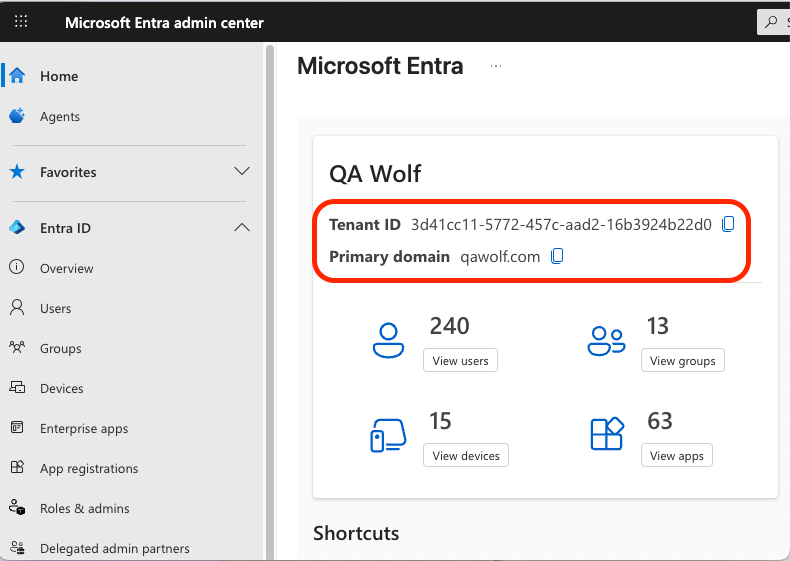Viewport: 790px width, 561px height.
Task: Click the apps icon beside 63
Action: coord(607,433)
